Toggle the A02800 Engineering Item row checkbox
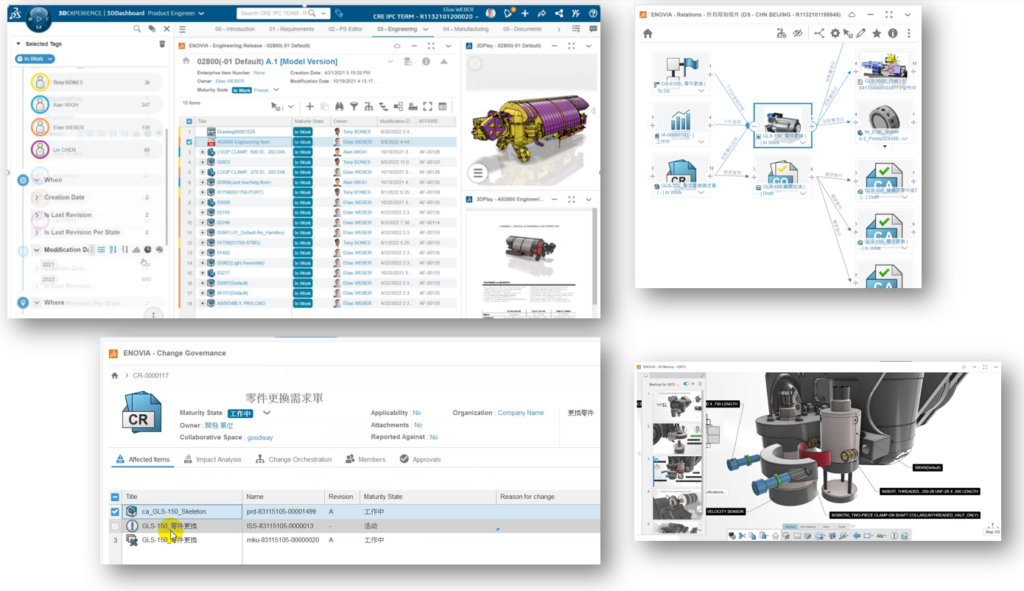 click(189, 143)
